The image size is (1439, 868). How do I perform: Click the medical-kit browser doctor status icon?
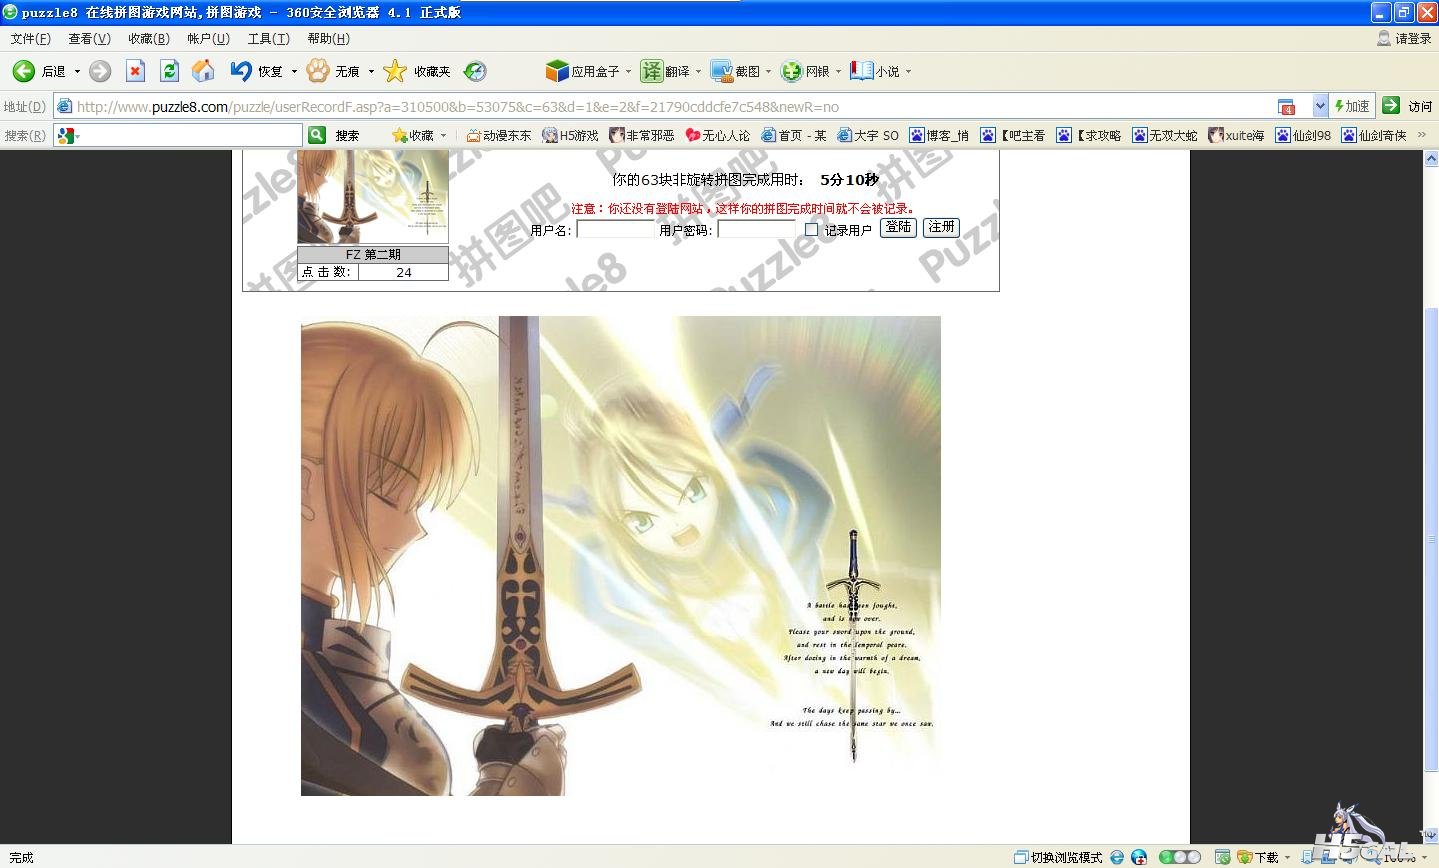tap(1139, 857)
